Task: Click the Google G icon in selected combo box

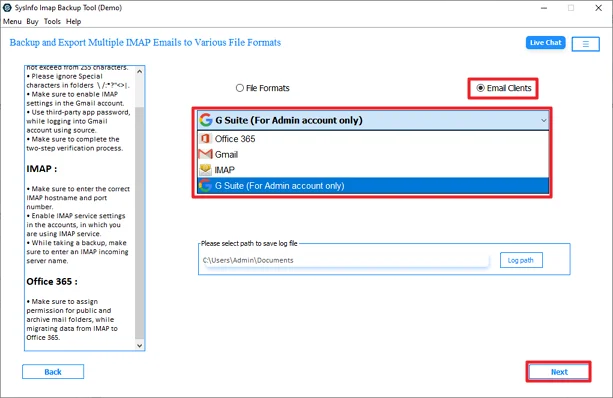Action: point(206,120)
